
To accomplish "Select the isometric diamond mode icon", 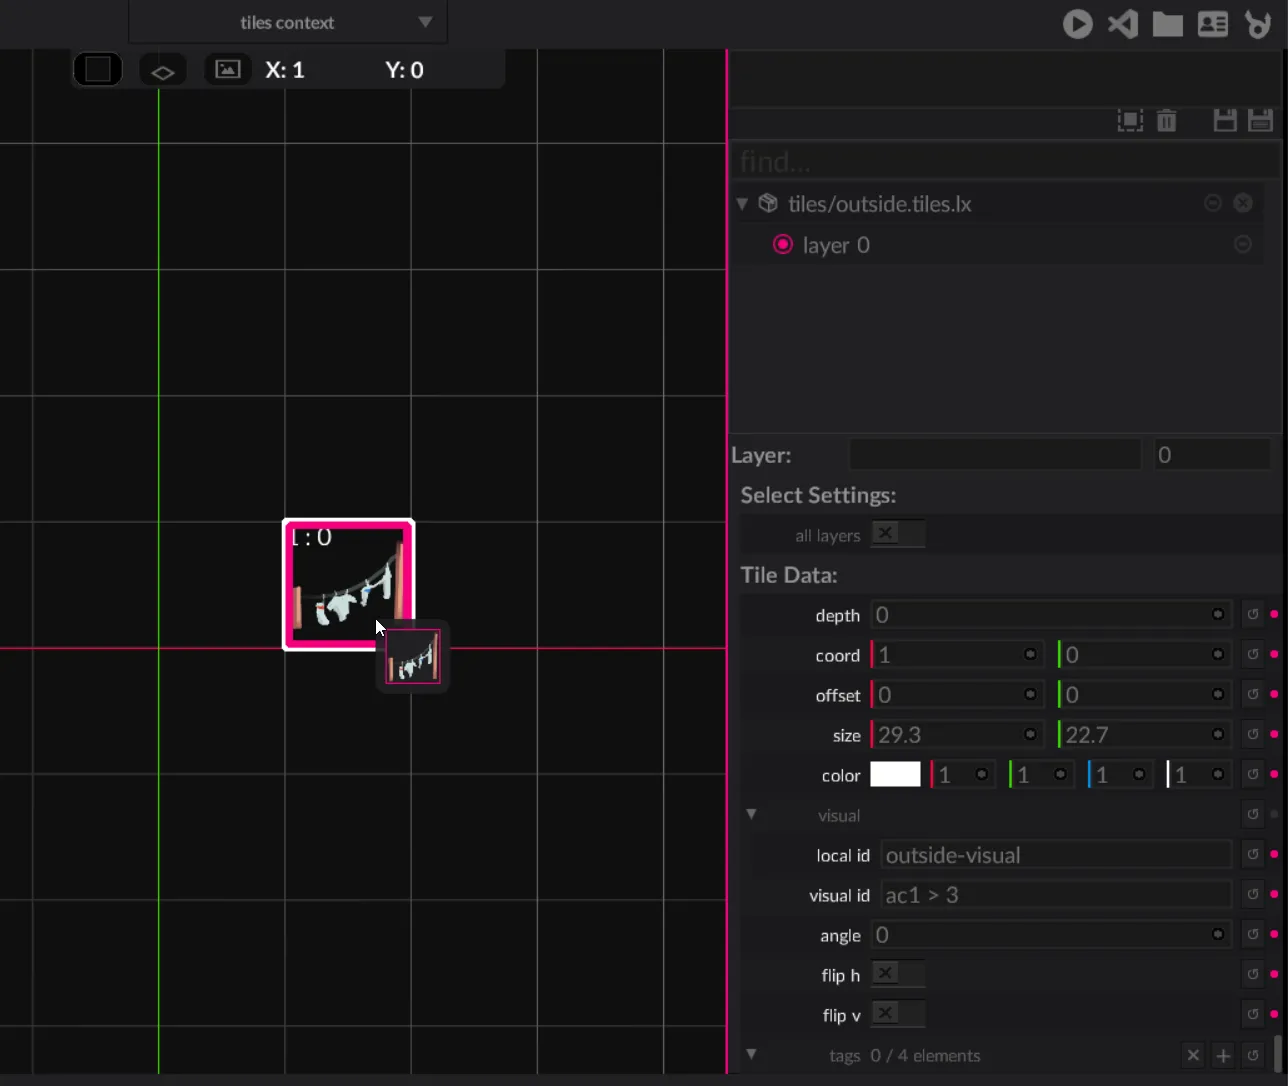I will [x=163, y=71].
